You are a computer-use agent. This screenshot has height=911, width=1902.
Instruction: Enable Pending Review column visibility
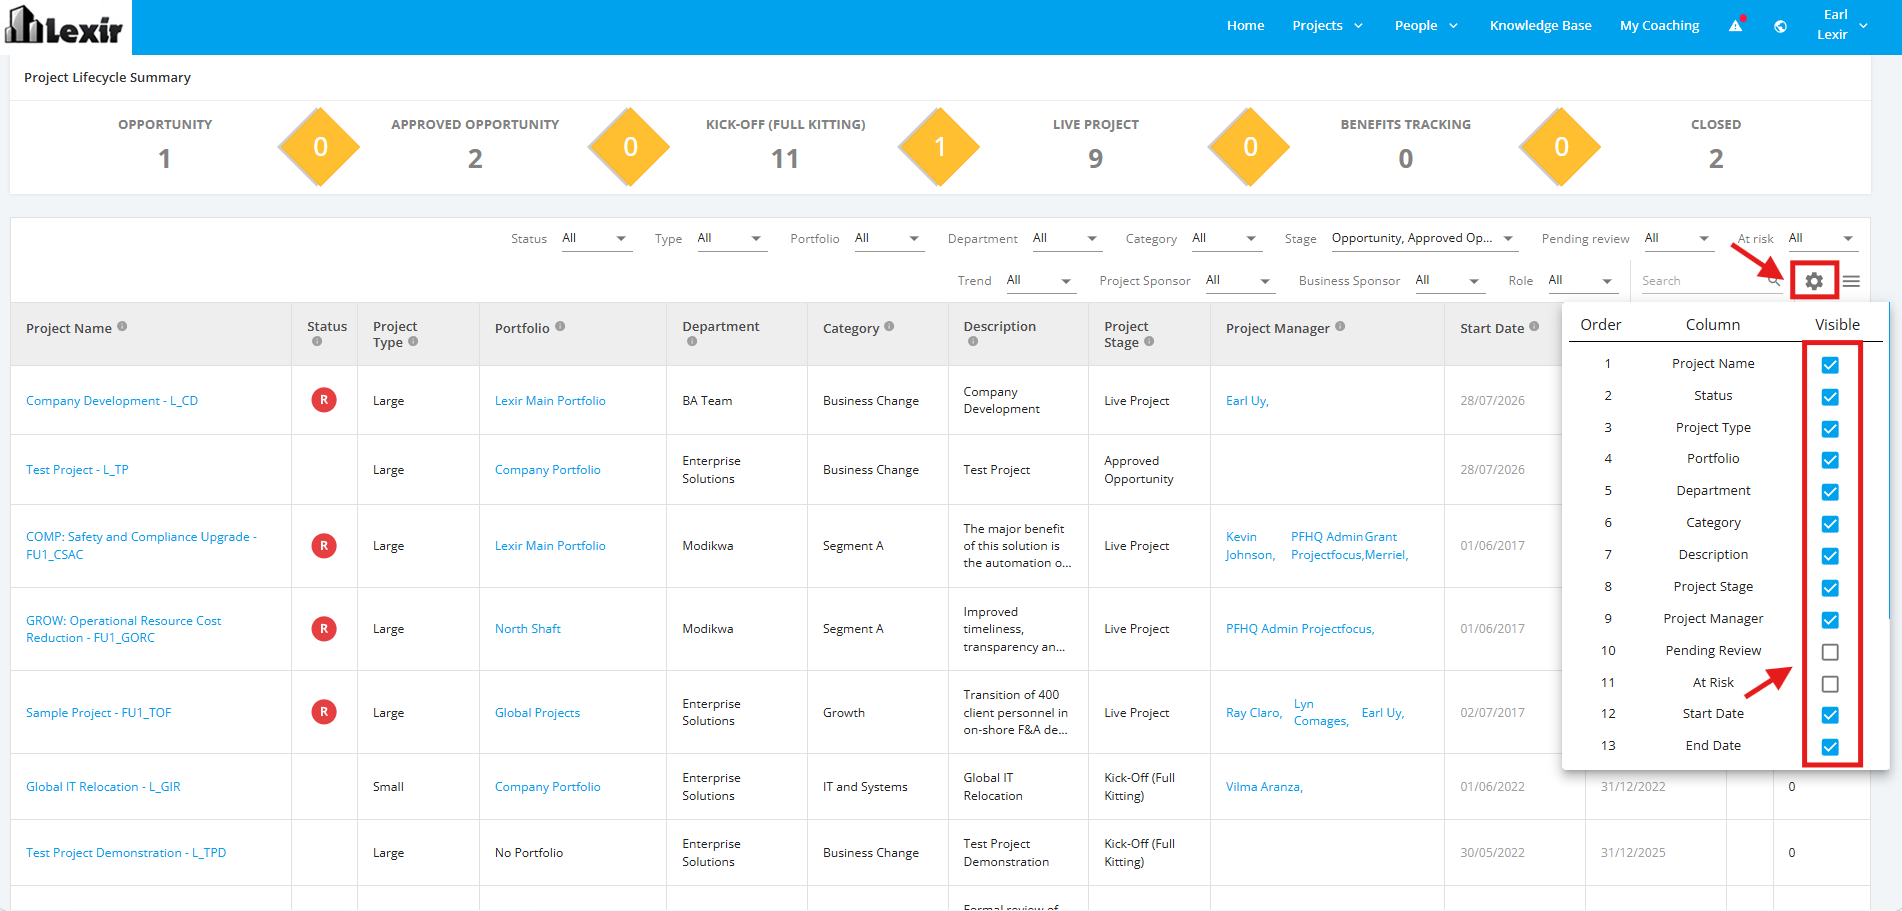pyautogui.click(x=1830, y=652)
